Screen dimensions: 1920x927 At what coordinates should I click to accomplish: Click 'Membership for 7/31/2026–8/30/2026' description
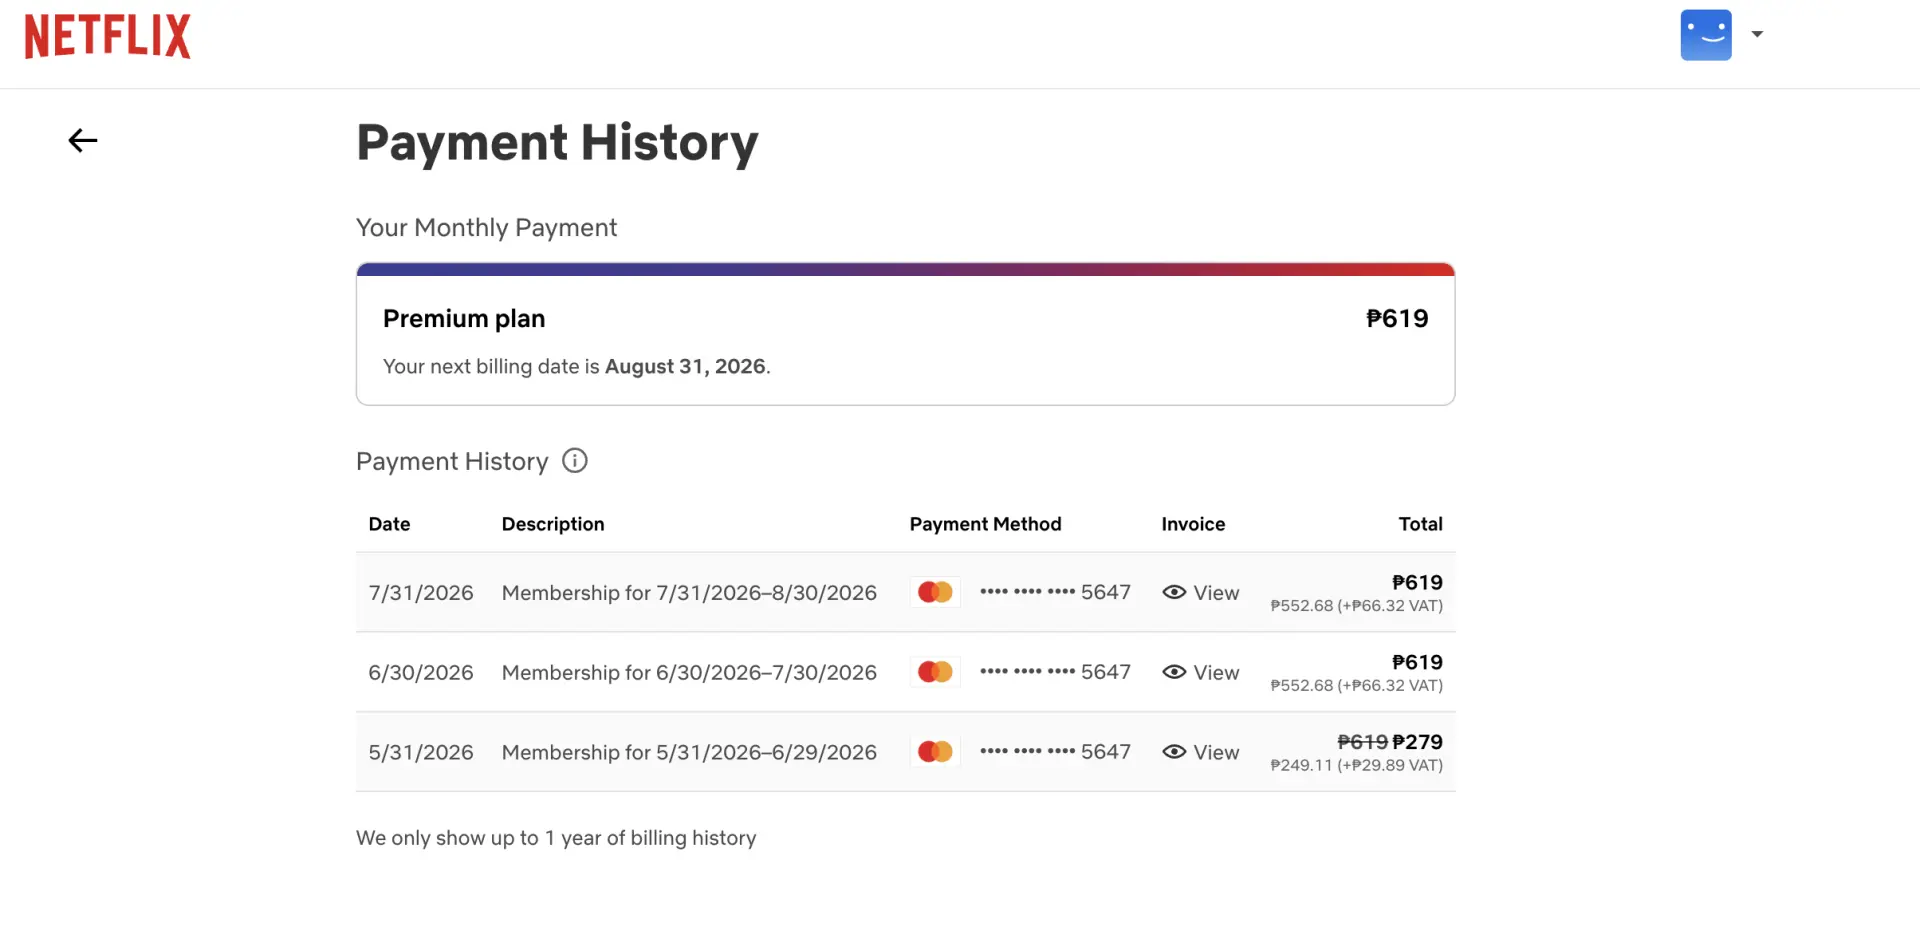pyautogui.click(x=689, y=593)
